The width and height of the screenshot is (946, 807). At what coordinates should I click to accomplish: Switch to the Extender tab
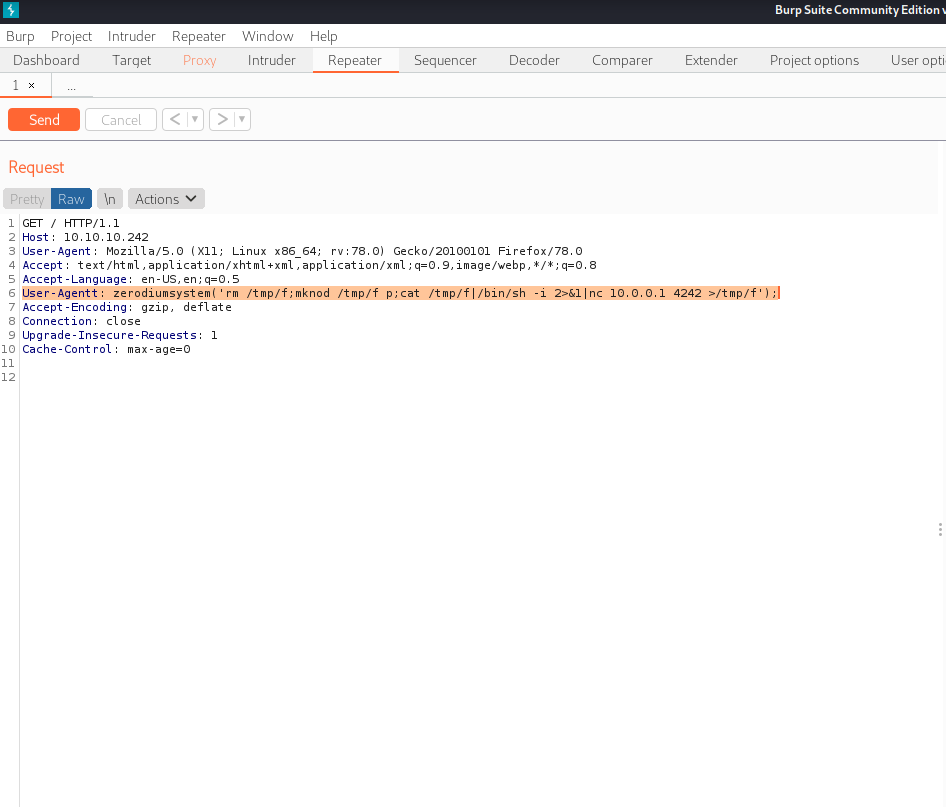tap(711, 60)
